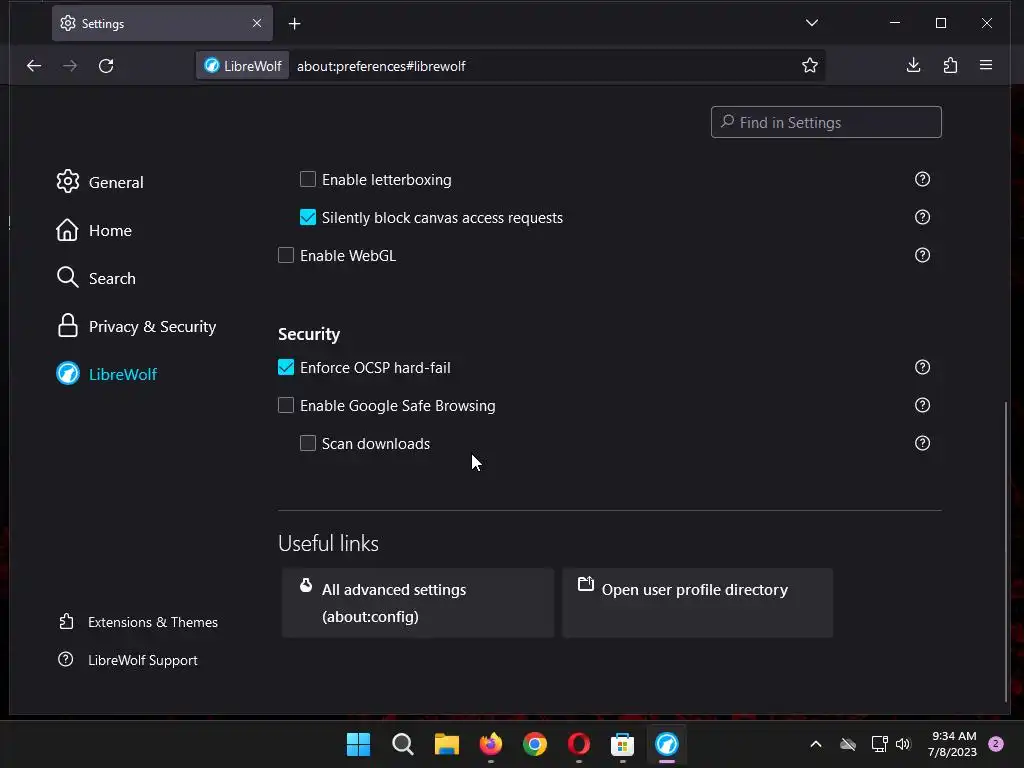Open File Explorer from taskbar
This screenshot has height=768, width=1024.
[447, 744]
